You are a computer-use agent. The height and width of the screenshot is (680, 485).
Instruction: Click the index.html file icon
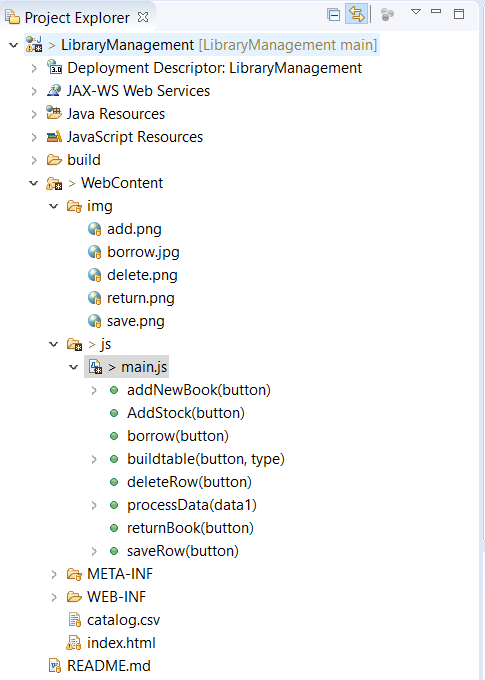click(x=74, y=643)
